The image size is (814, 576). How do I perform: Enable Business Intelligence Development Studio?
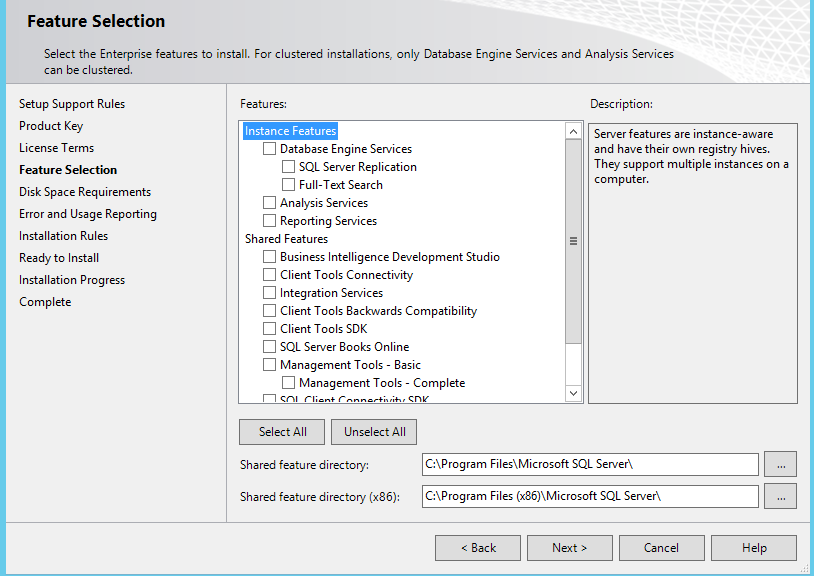pyautogui.click(x=269, y=257)
